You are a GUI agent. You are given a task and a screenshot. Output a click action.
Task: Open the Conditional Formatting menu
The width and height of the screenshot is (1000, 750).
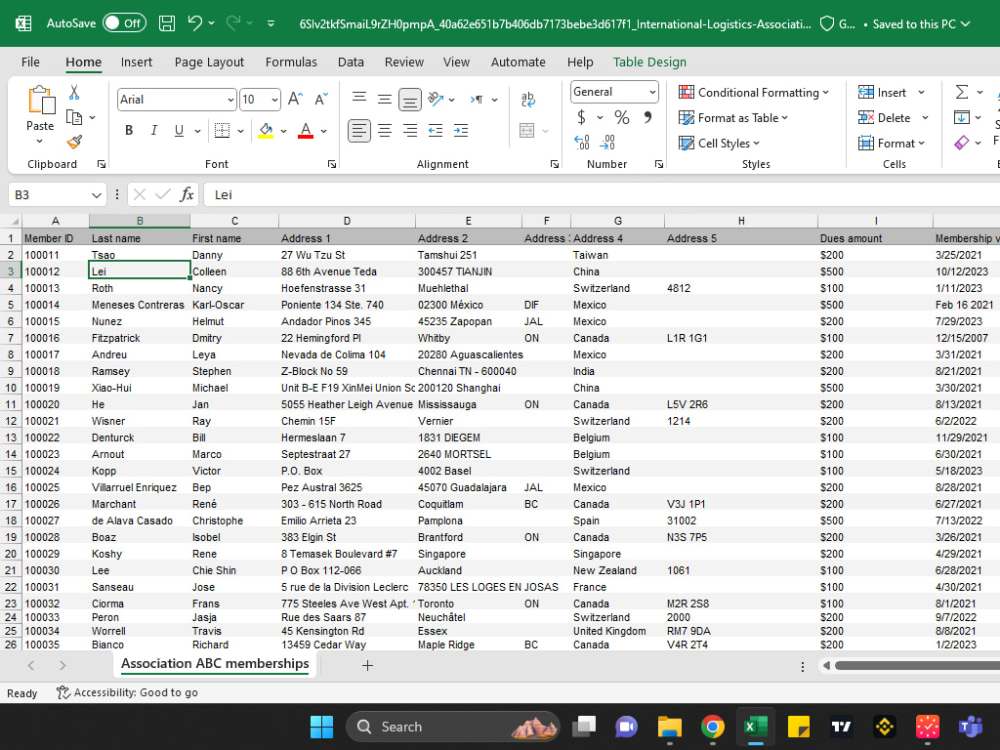[754, 92]
